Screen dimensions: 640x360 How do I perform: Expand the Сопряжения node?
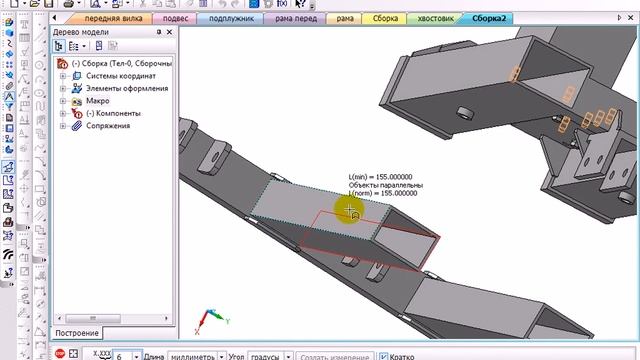pyautogui.click(x=63, y=126)
